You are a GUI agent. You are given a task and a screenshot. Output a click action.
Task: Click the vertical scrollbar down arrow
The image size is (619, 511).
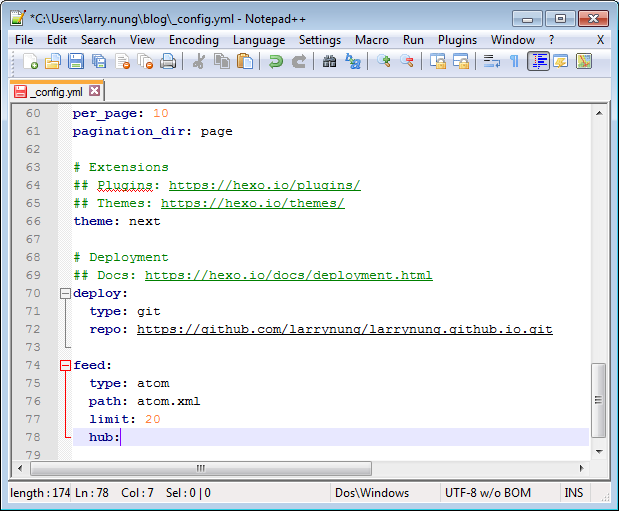click(x=599, y=451)
